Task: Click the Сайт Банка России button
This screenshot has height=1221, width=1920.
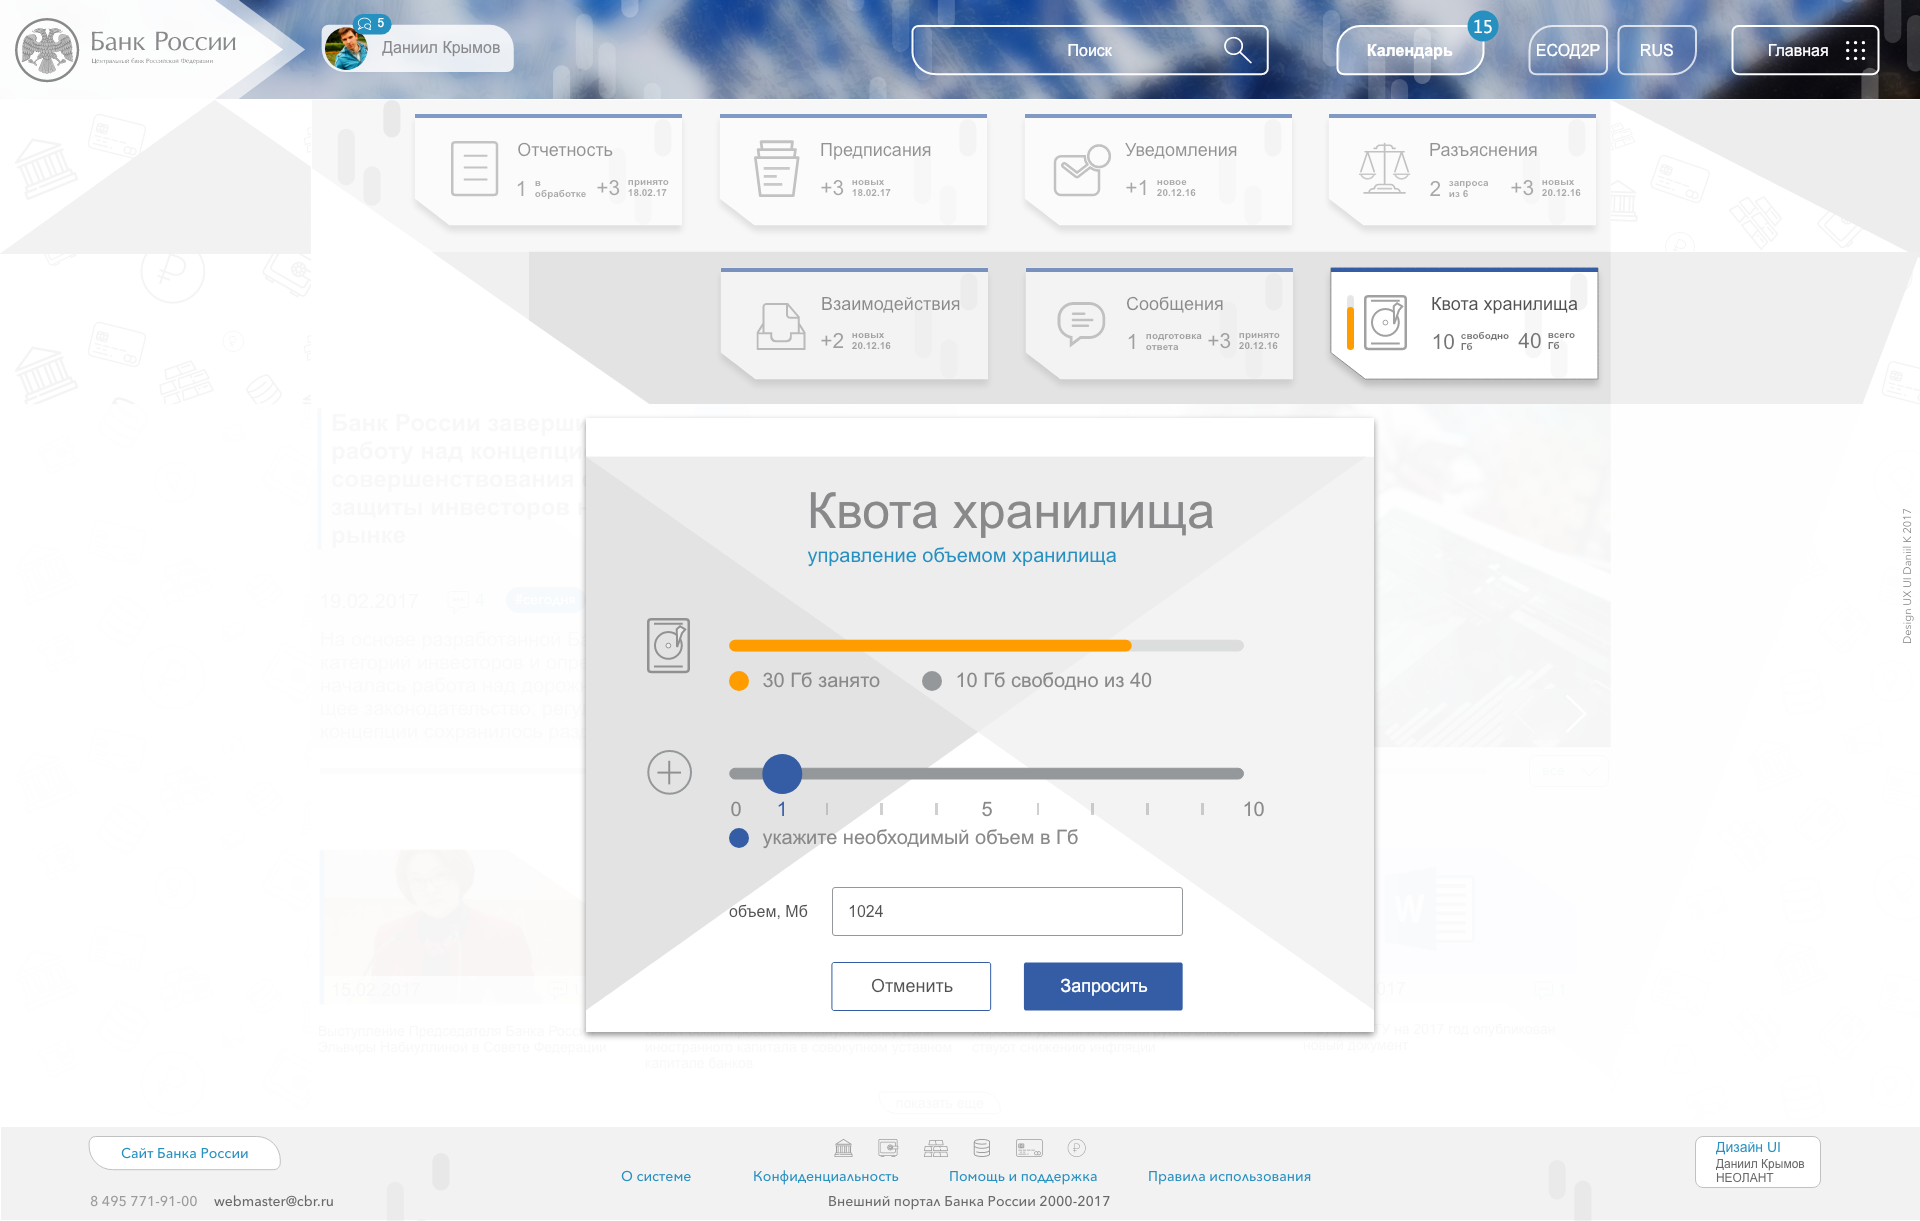Action: tap(184, 1153)
